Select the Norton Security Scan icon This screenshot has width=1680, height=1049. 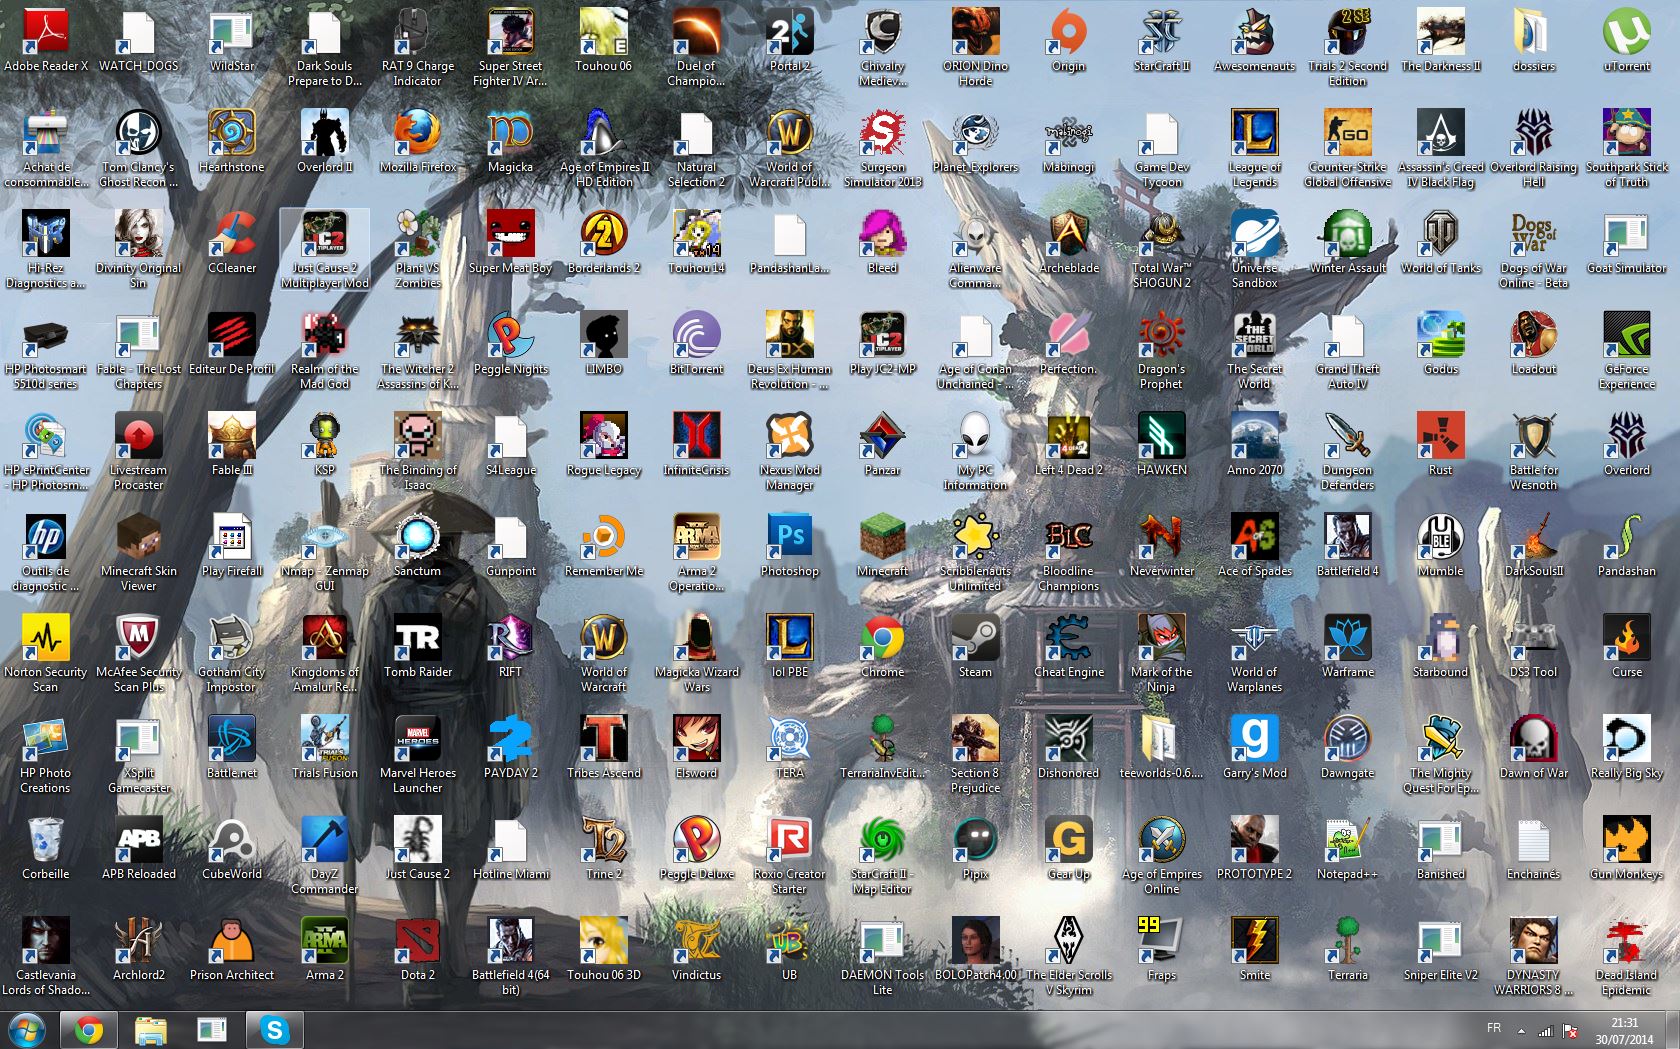point(46,653)
